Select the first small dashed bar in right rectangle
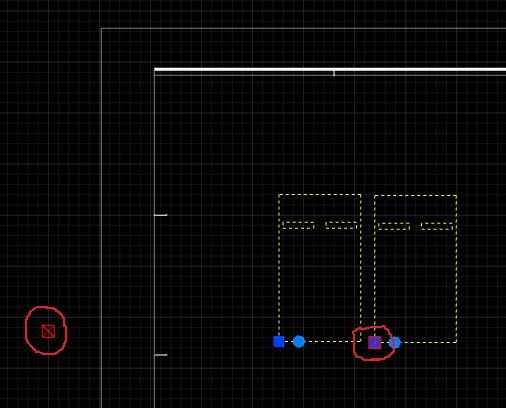The width and height of the screenshot is (506, 408). click(394, 226)
